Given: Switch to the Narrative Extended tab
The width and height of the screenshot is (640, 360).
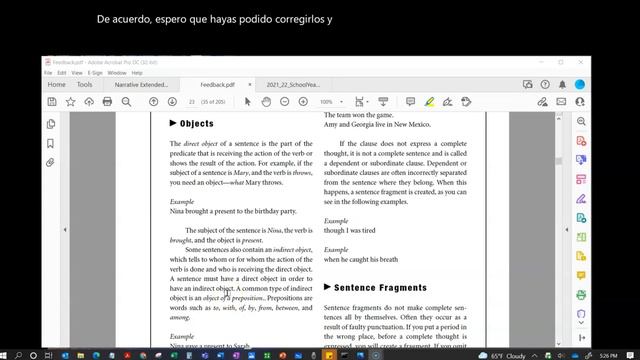Looking at the screenshot, I should tap(141, 85).
